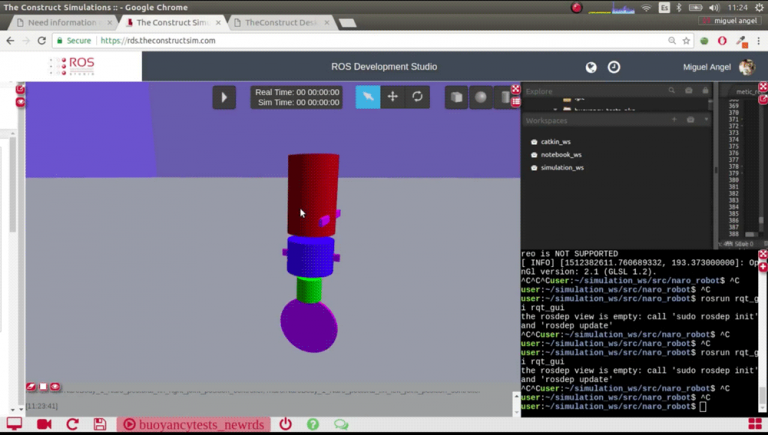Click the red save disk icon

[x=100, y=424]
